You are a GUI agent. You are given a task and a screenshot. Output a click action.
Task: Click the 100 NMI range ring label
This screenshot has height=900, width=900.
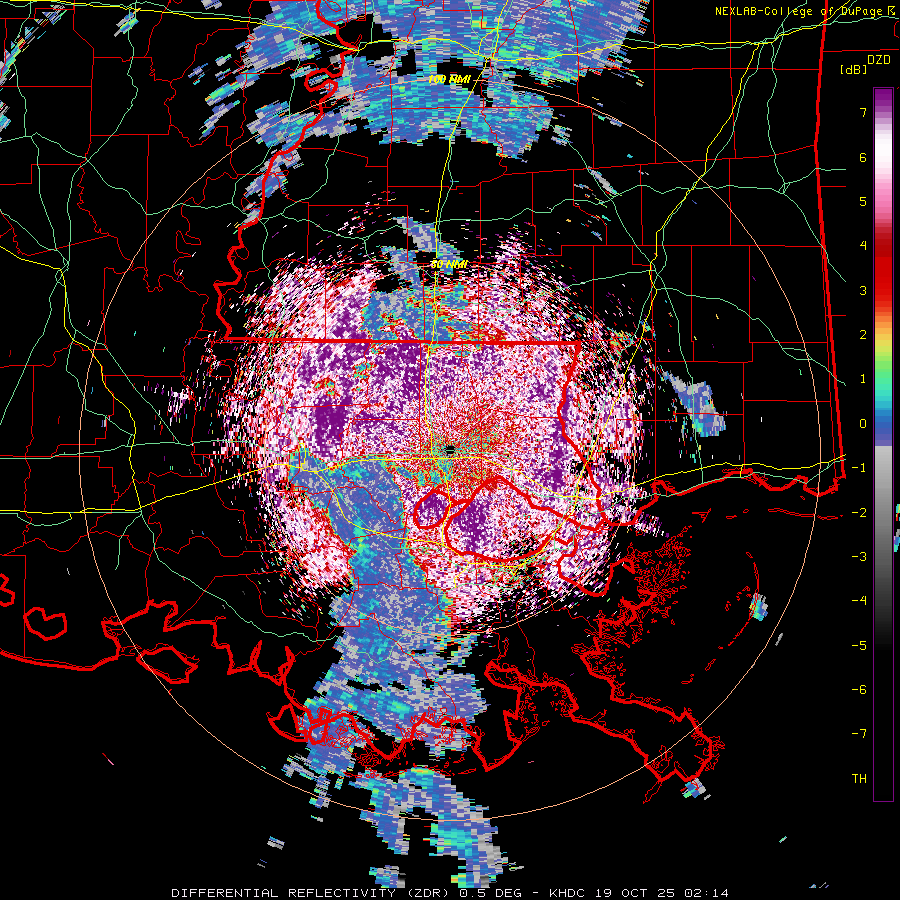(x=449, y=79)
